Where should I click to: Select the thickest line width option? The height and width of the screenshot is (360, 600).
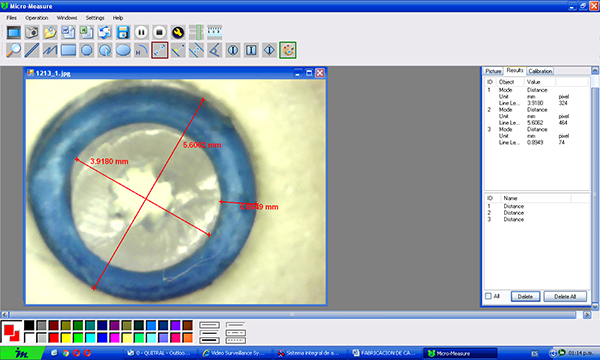[210, 340]
